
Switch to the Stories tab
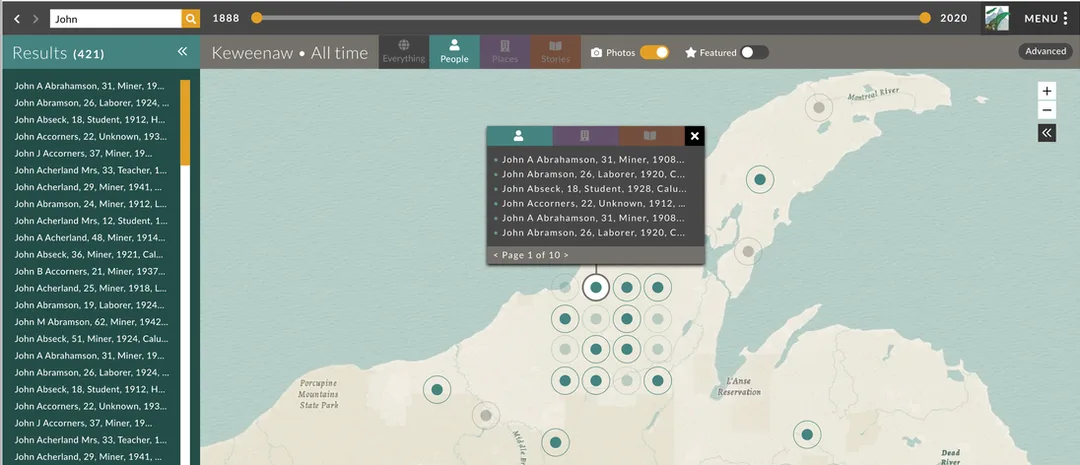point(555,52)
